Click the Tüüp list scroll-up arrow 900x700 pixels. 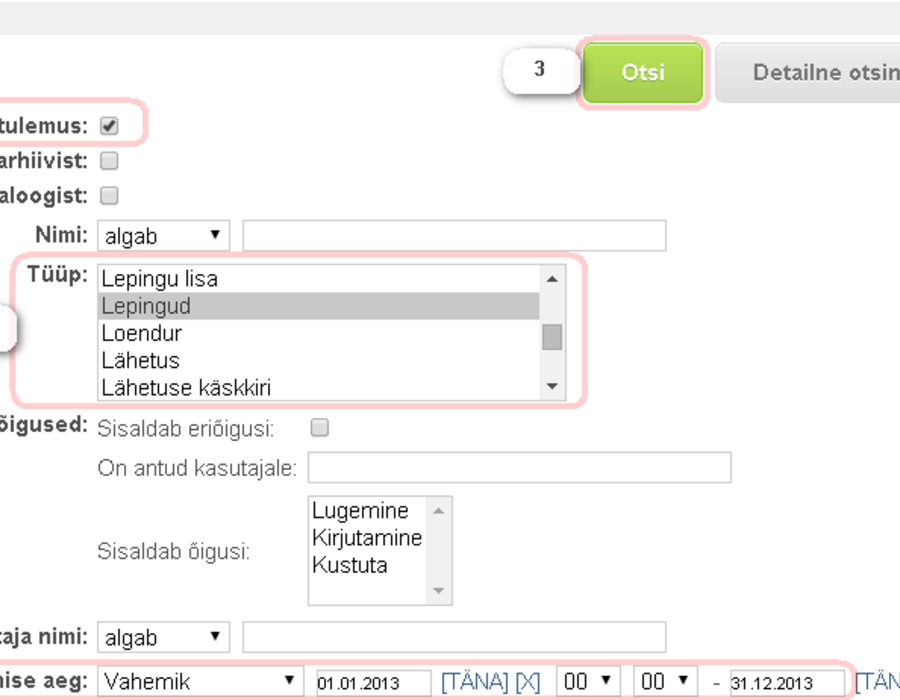[x=552, y=279]
